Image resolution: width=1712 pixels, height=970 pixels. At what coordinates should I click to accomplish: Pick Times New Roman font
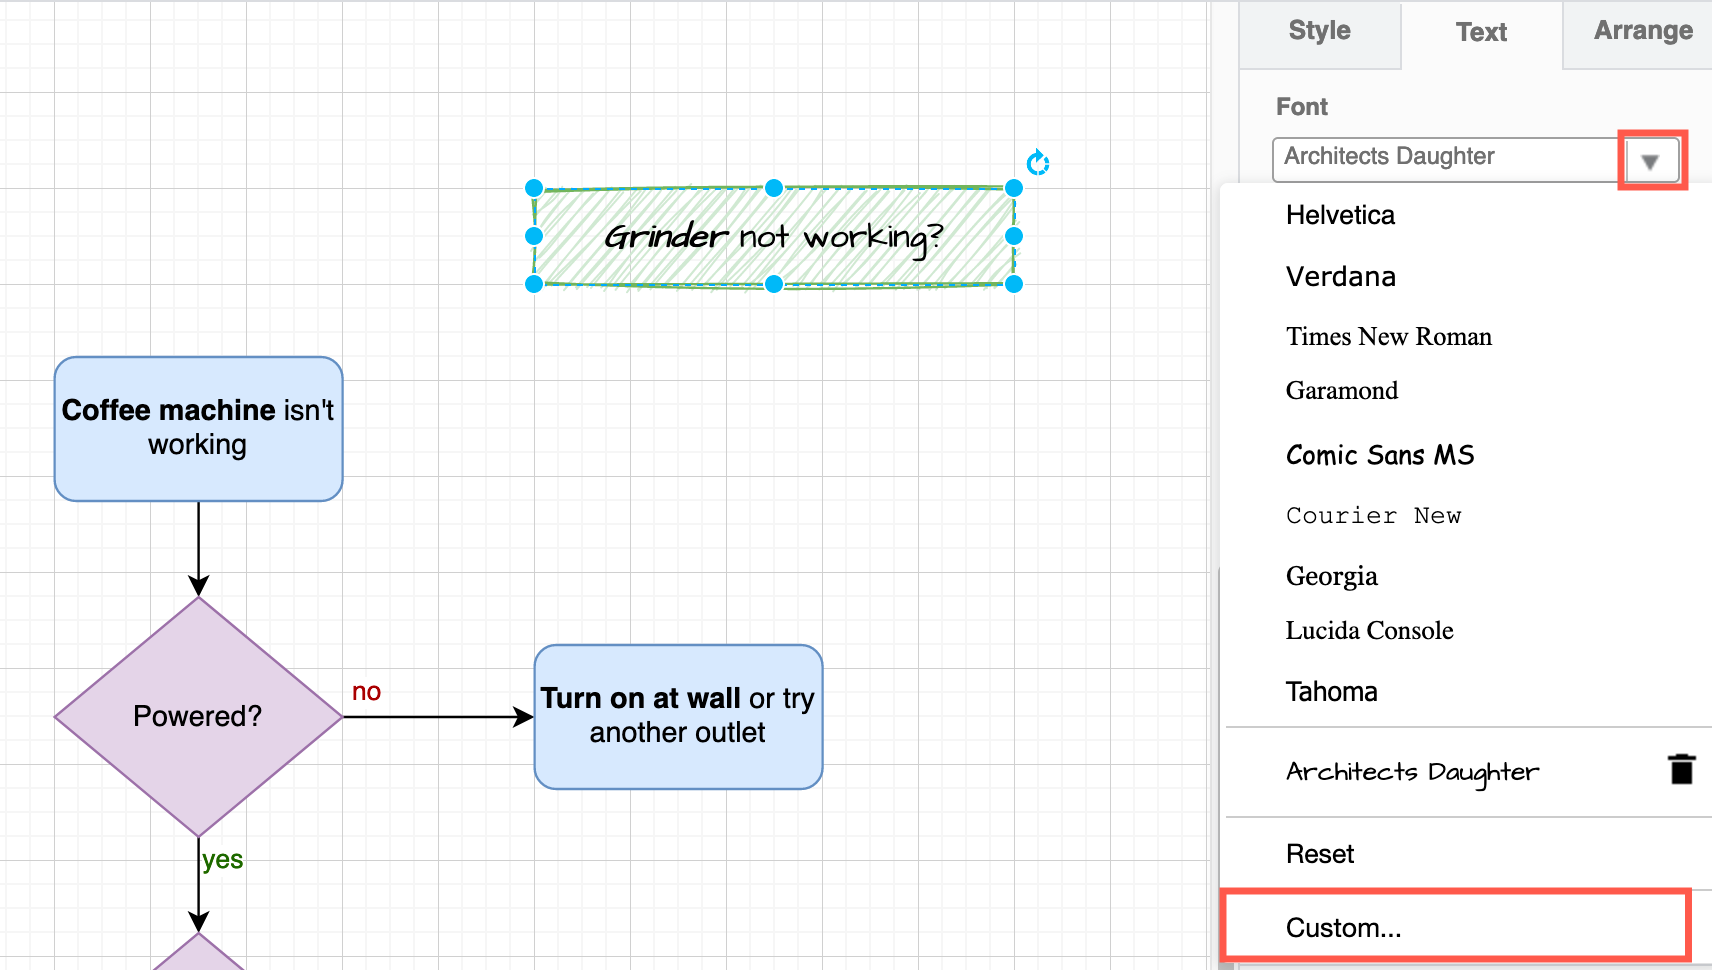pyautogui.click(x=1388, y=337)
